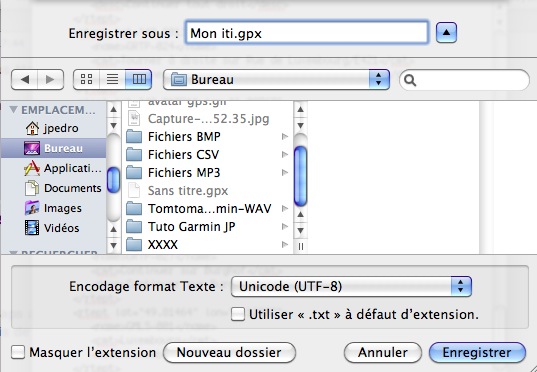Screen dimensions: 537x372
Task: Select Bureau in the sidebar
Action: [x=53, y=148]
